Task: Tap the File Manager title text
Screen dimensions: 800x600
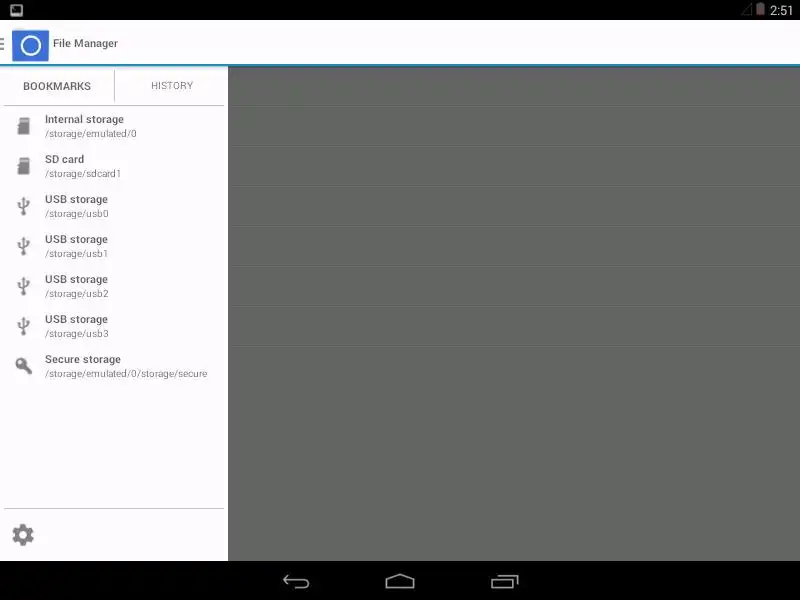Action: click(x=85, y=43)
